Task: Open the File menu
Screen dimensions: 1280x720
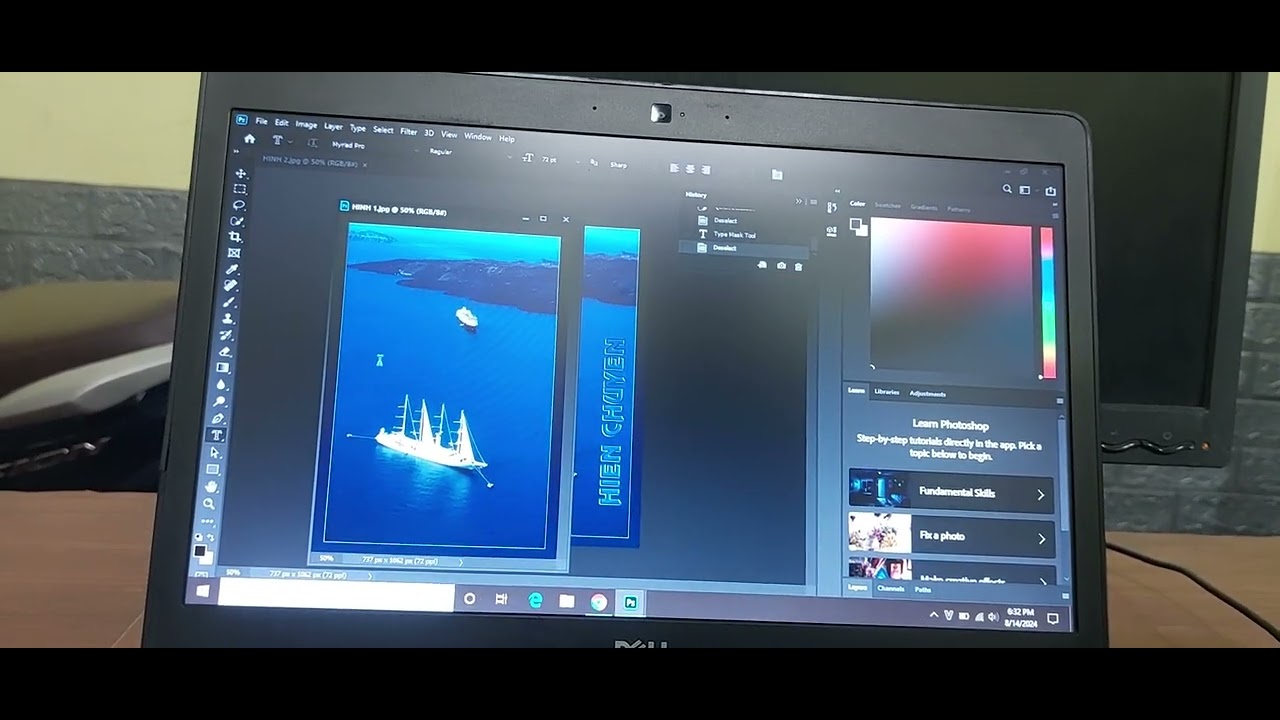Action: 261,121
